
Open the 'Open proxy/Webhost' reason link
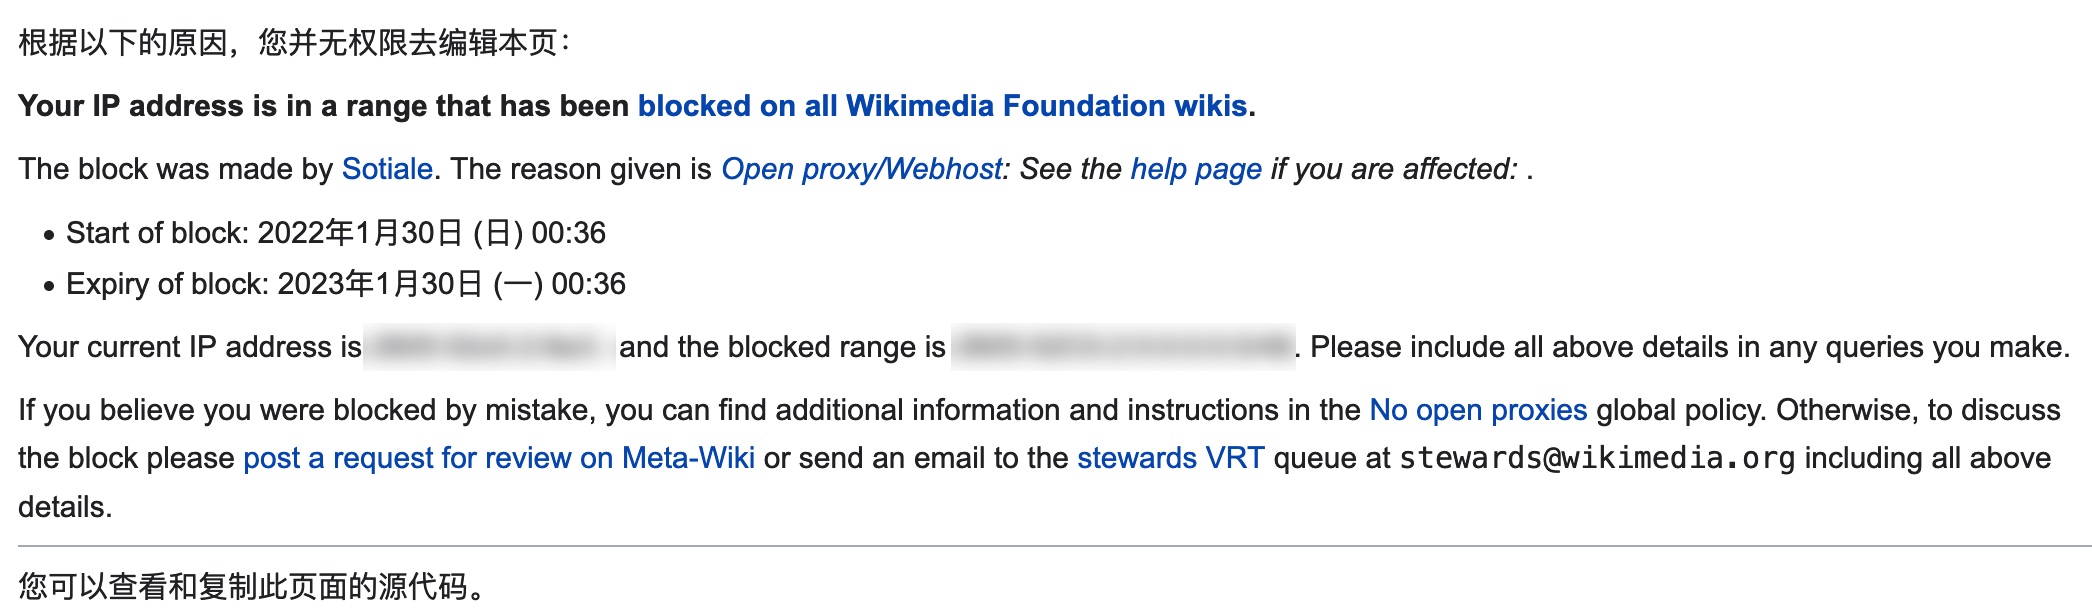[x=861, y=169]
